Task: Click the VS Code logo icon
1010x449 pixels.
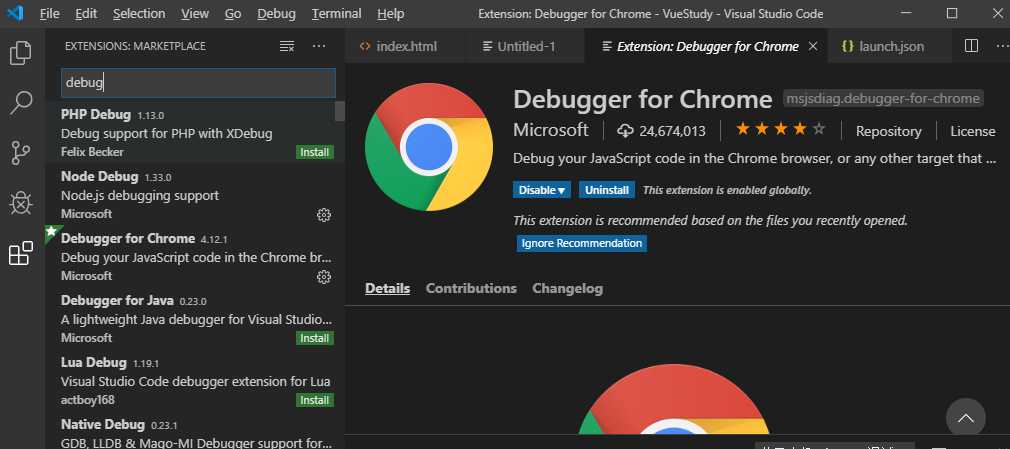Action: point(15,13)
